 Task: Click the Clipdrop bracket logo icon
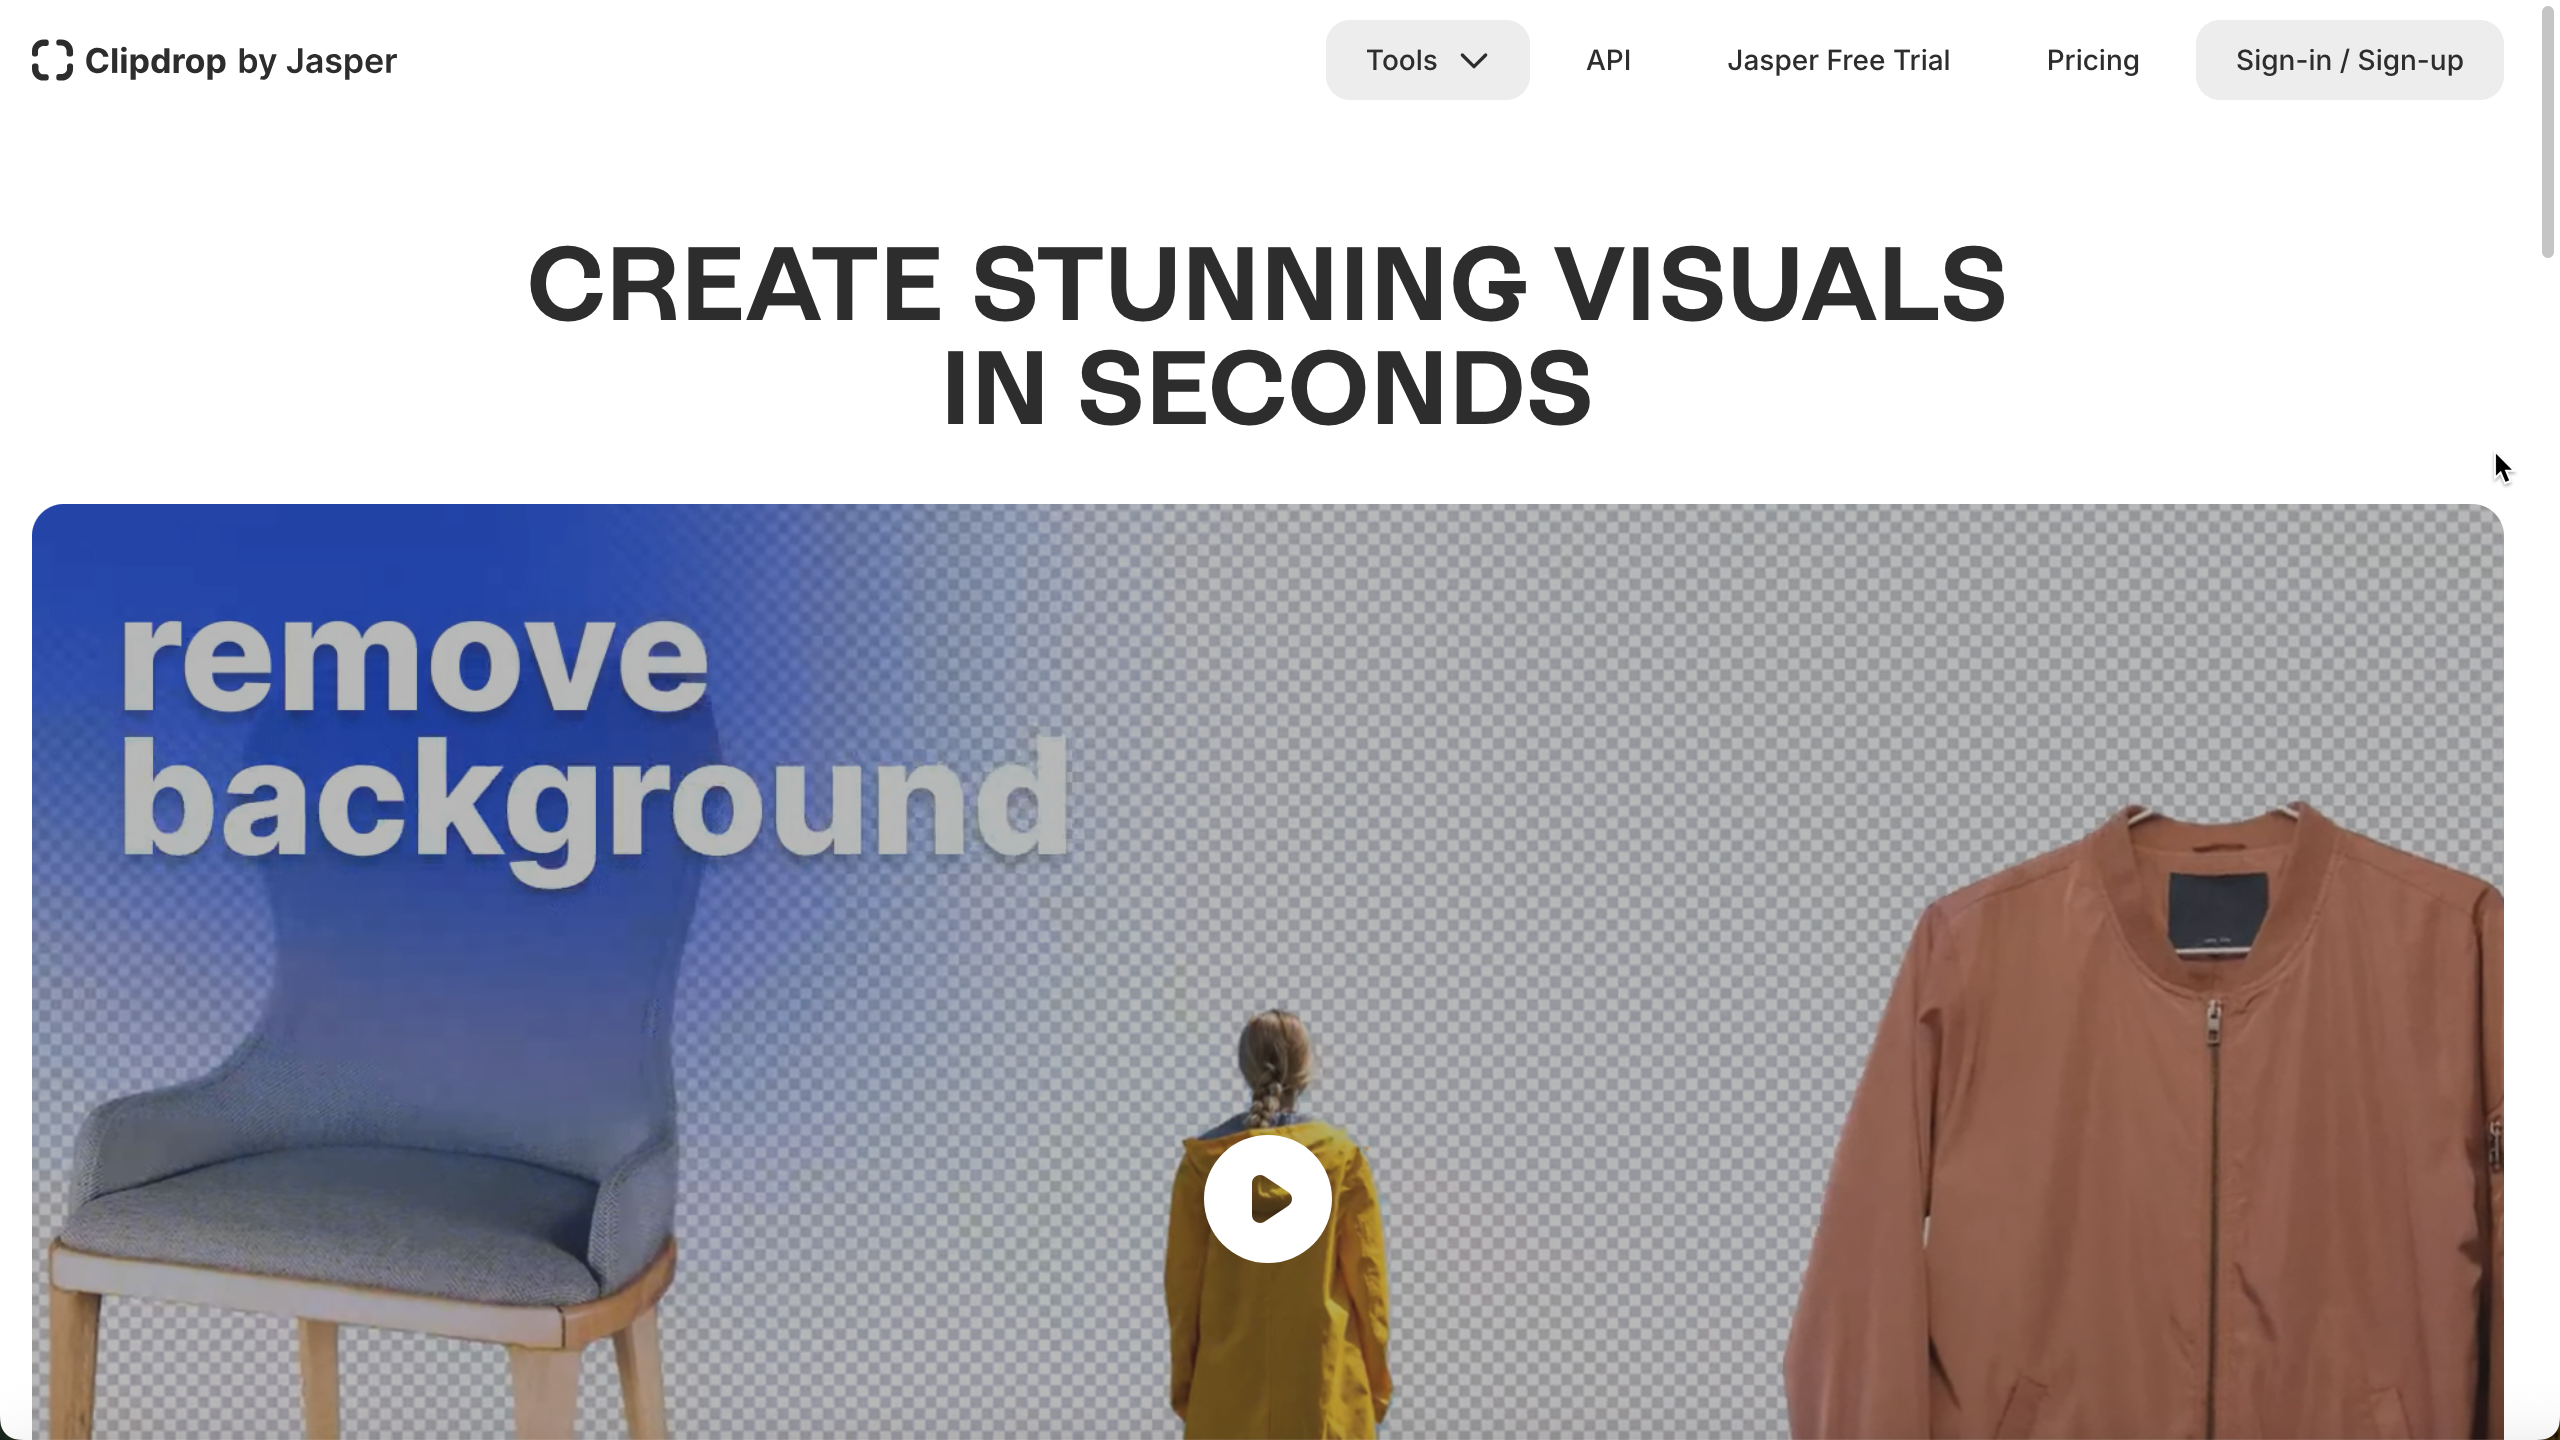pos(52,60)
